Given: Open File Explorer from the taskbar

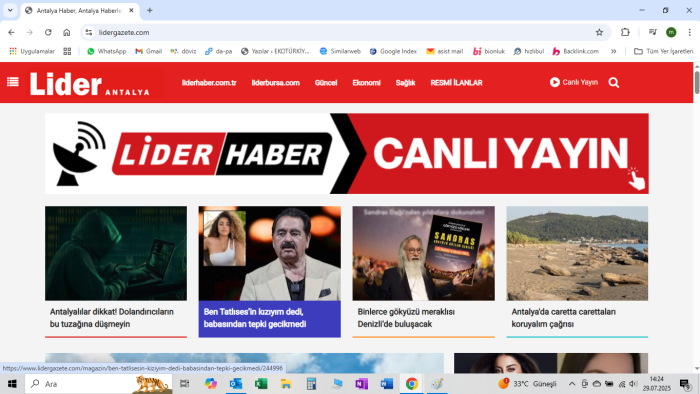Looking at the screenshot, I should 286,384.
